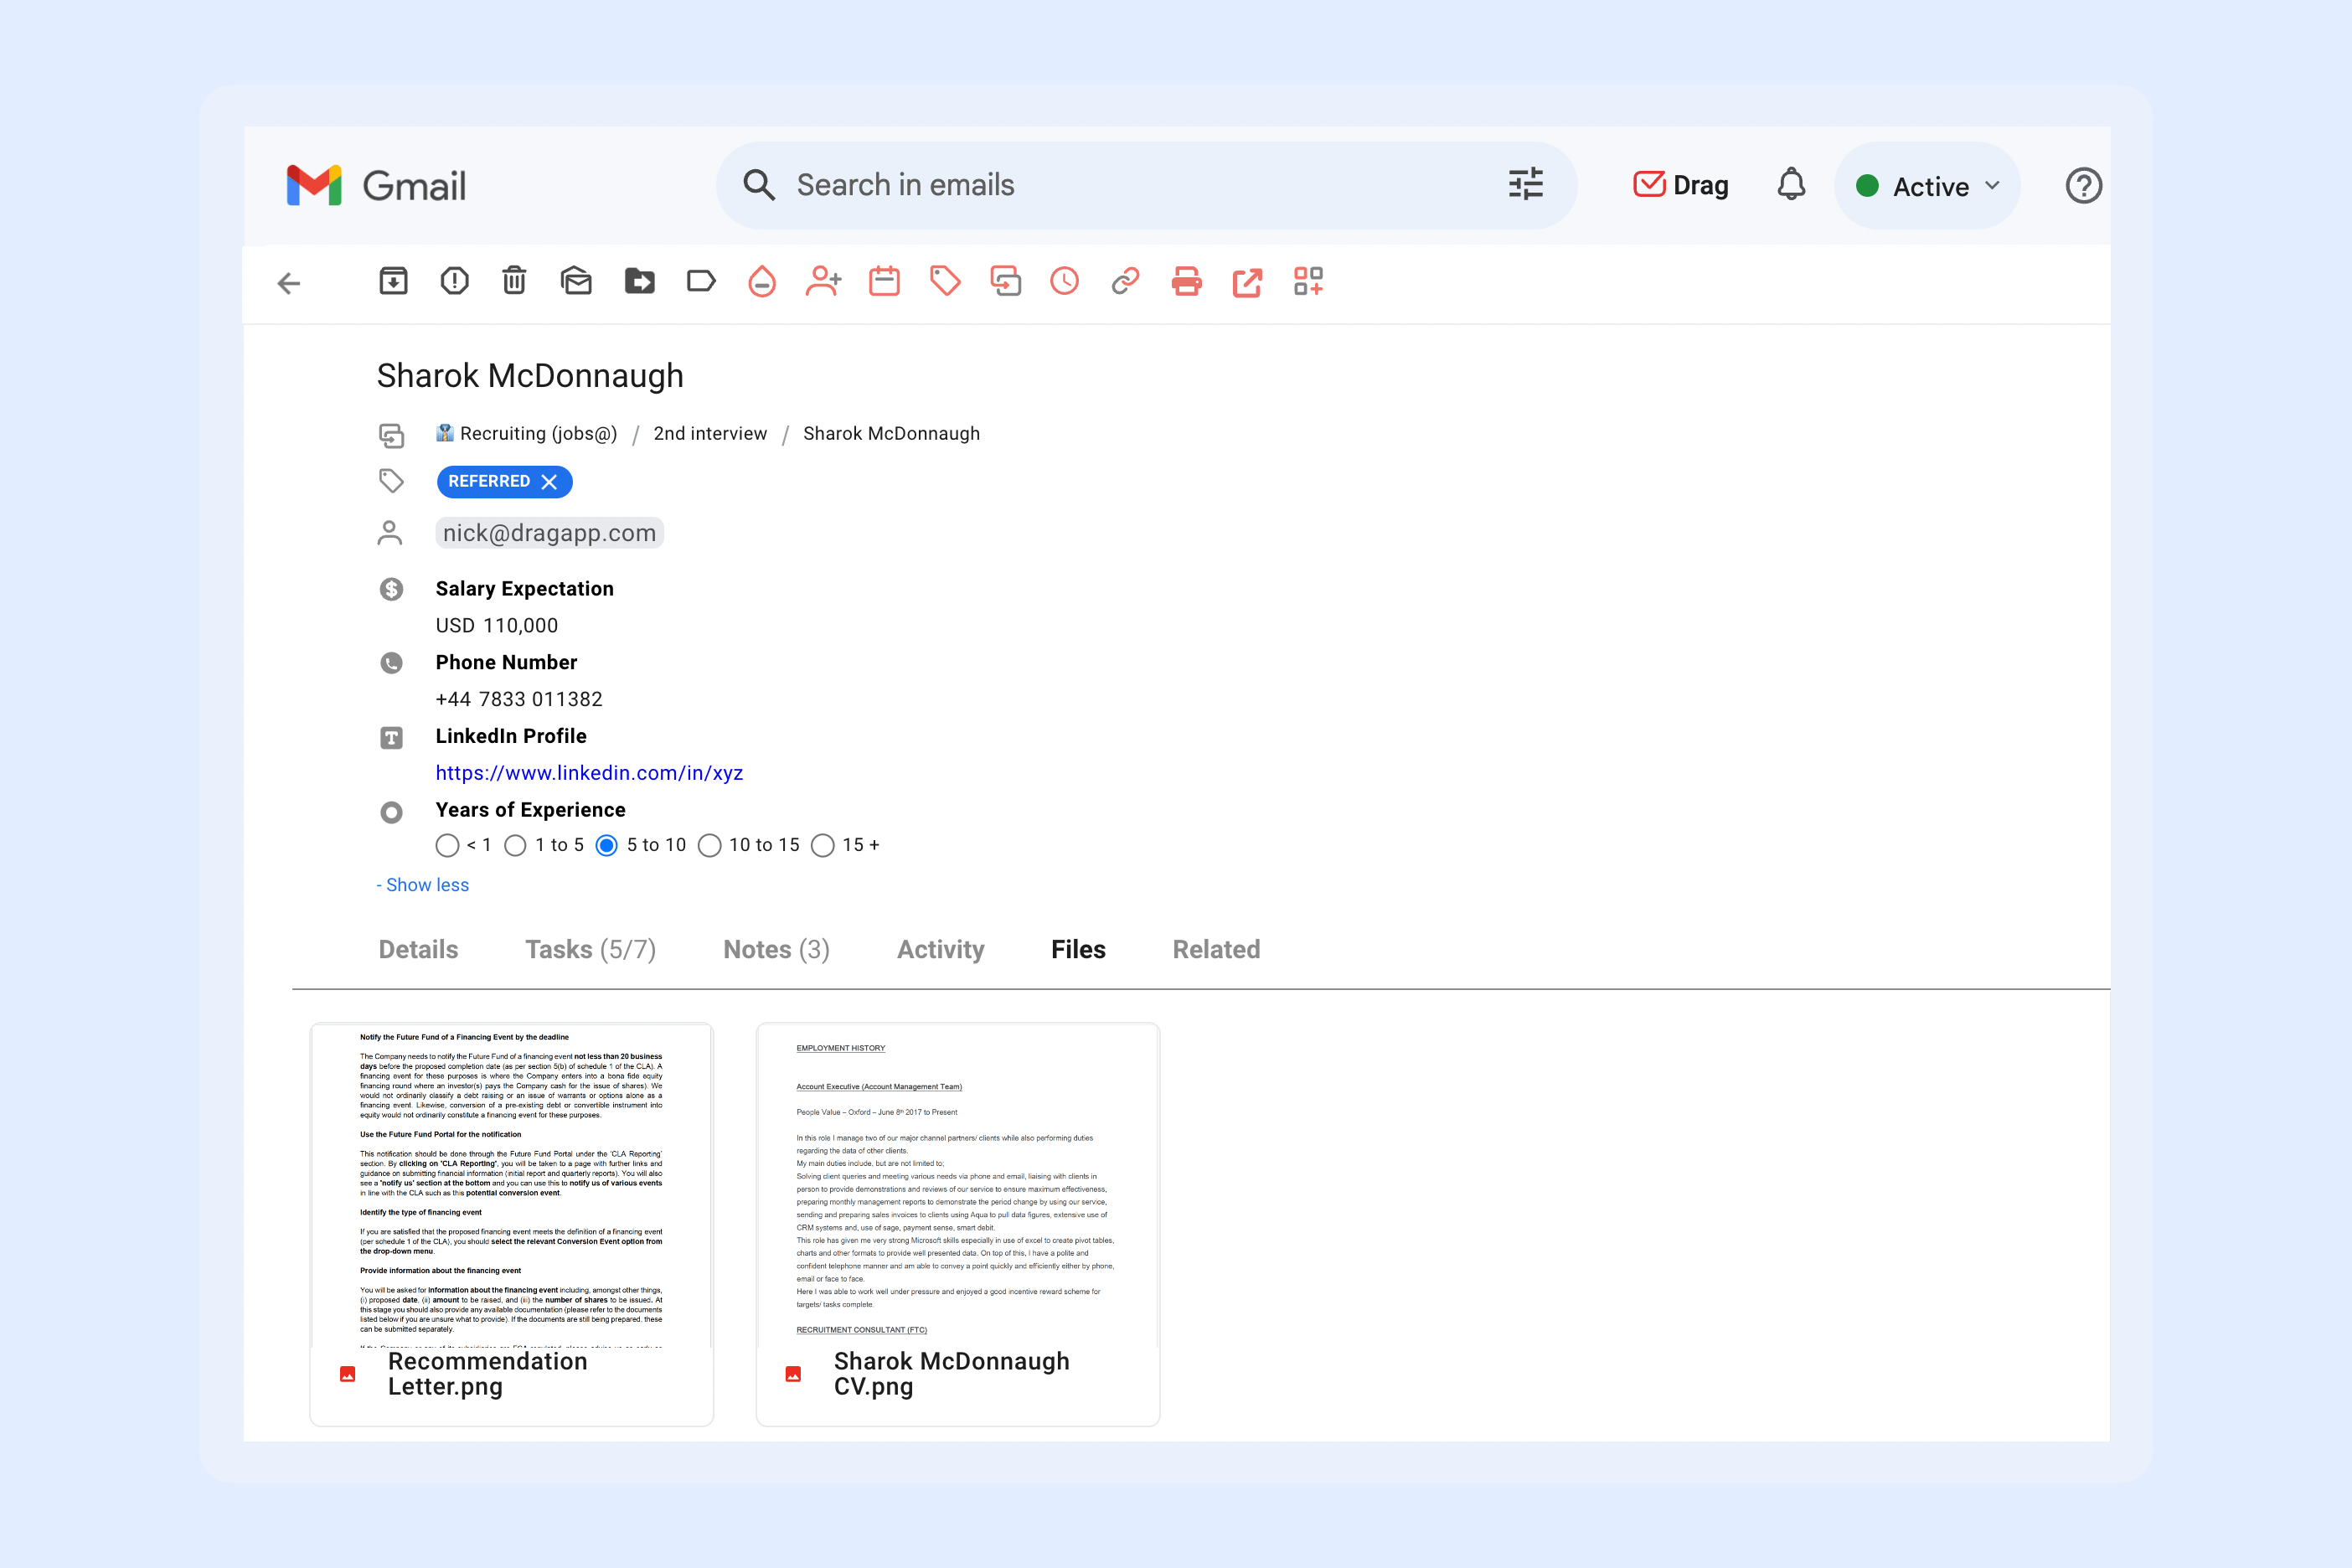Viewport: 2352px width, 1568px height.
Task: Open the Notes (3) tab
Action: 776,949
